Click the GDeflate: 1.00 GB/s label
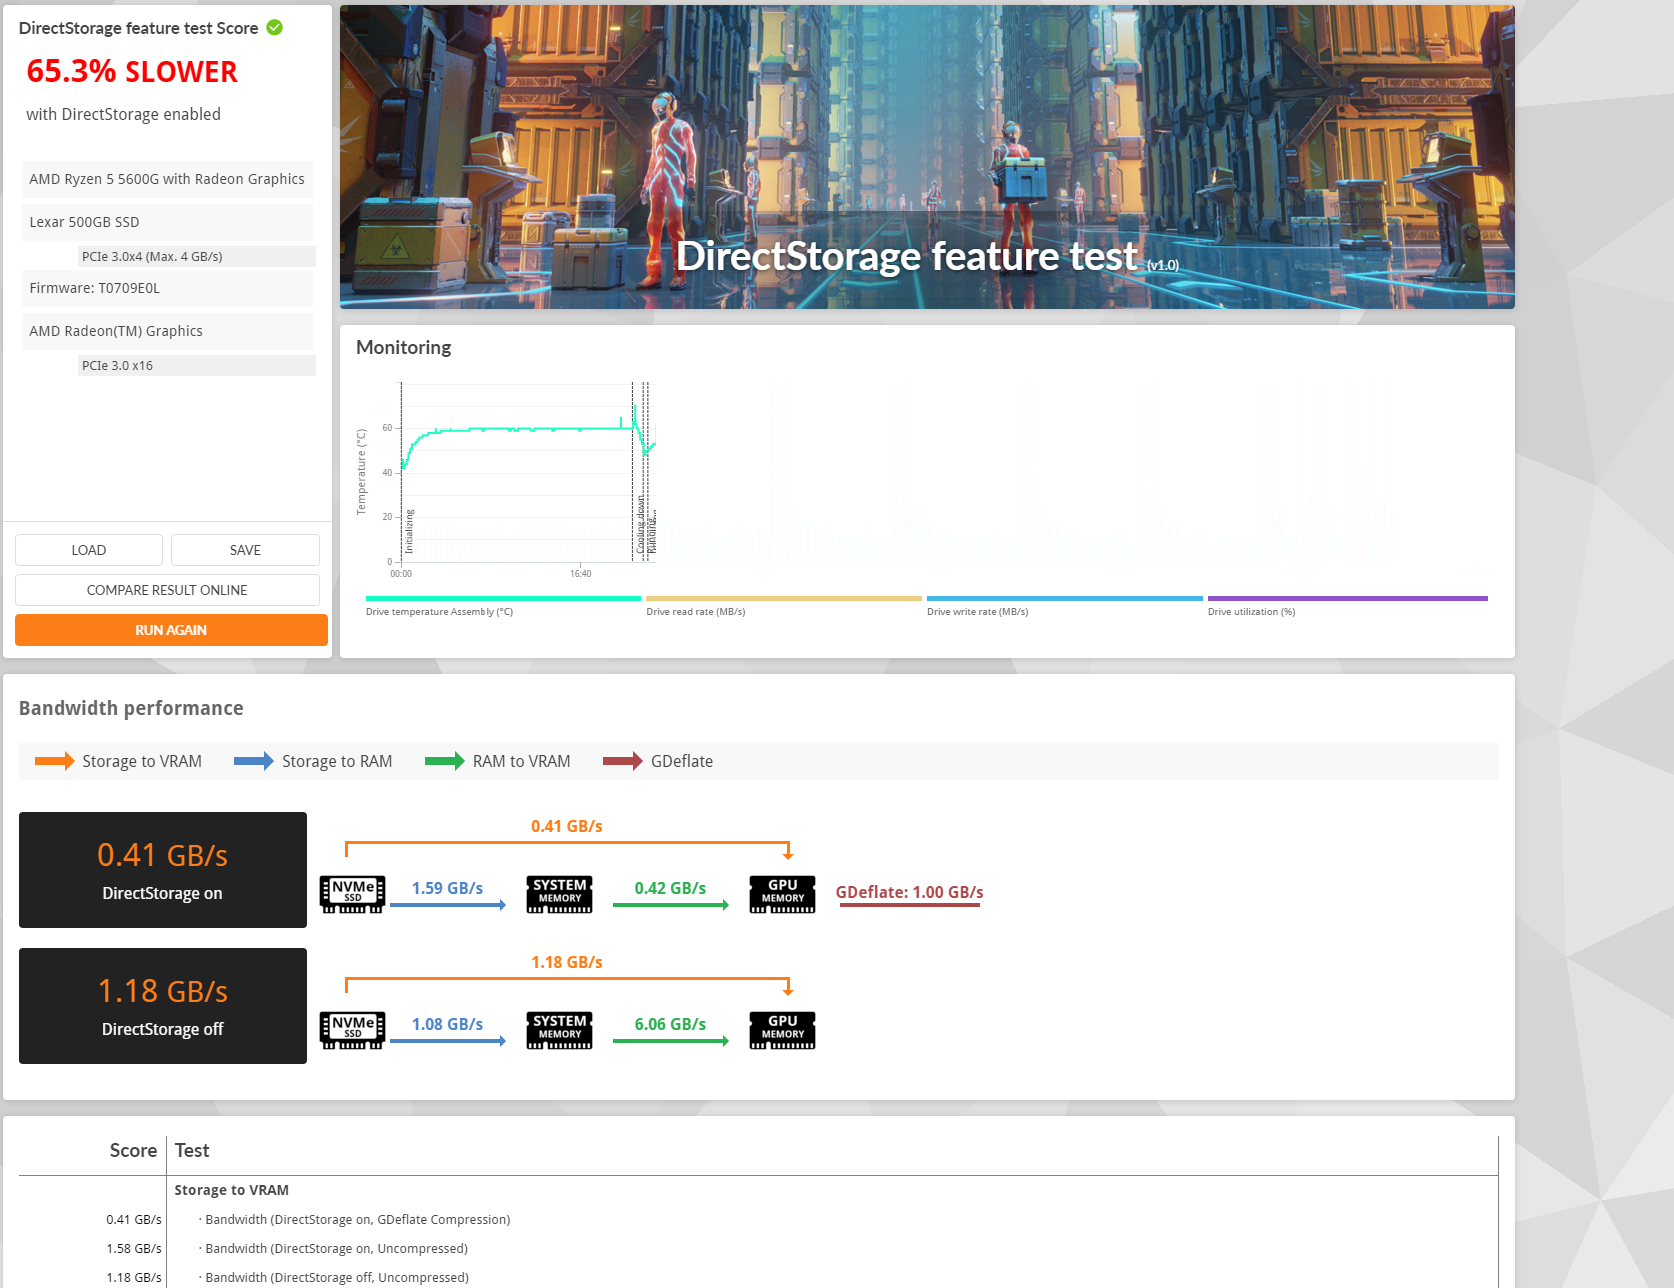 [x=909, y=892]
